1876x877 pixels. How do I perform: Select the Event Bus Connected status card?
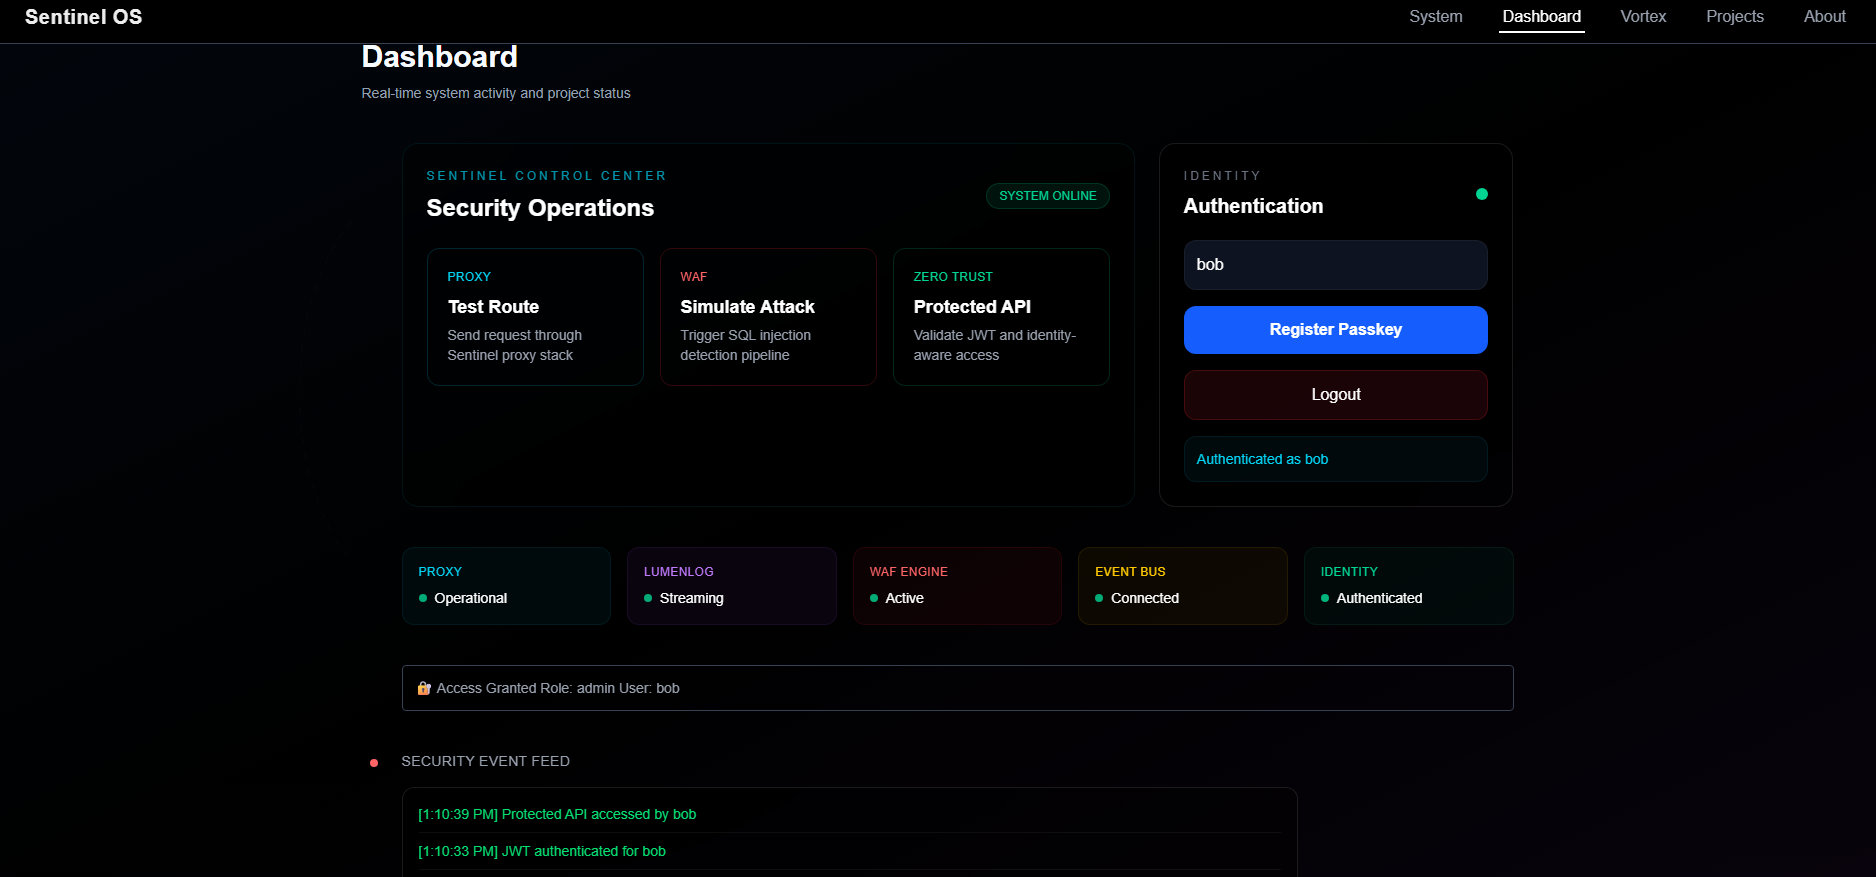(1183, 586)
